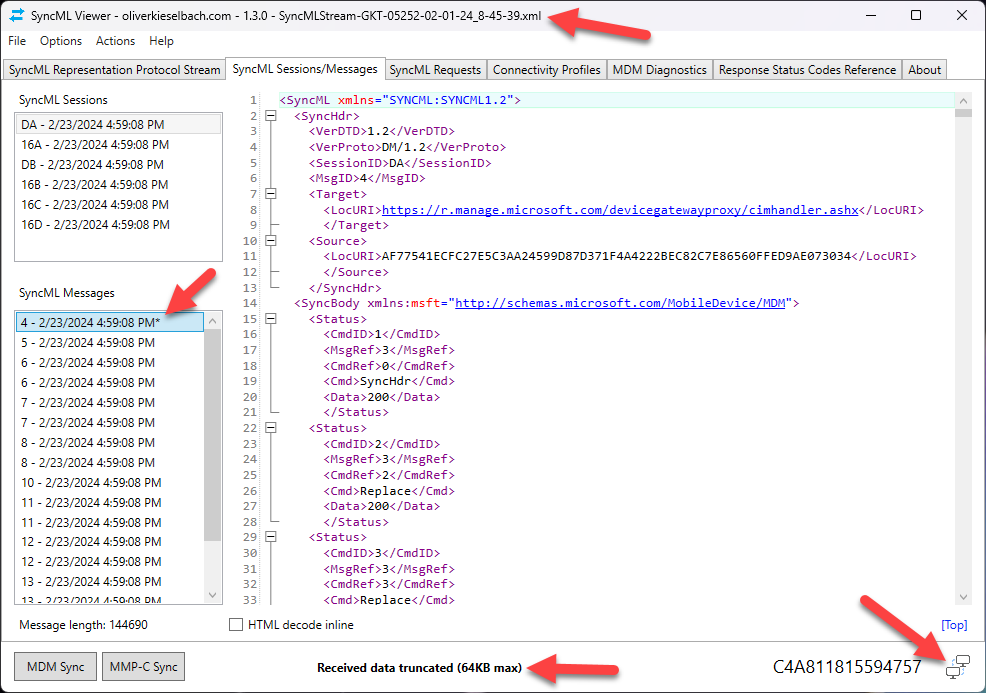Open the Response Status Codes Reference tab
This screenshot has height=693, width=986.
coord(807,70)
